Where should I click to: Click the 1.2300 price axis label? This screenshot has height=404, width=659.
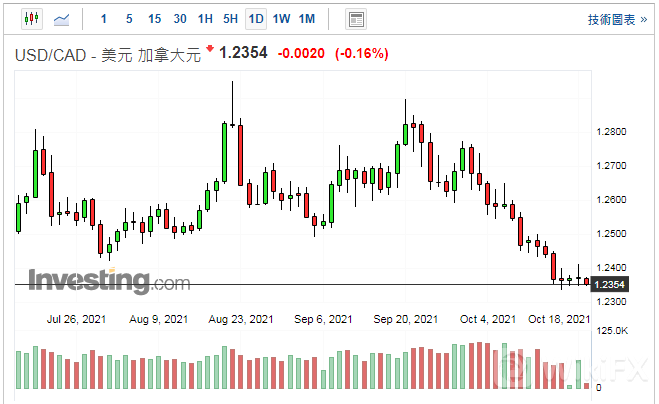point(611,302)
